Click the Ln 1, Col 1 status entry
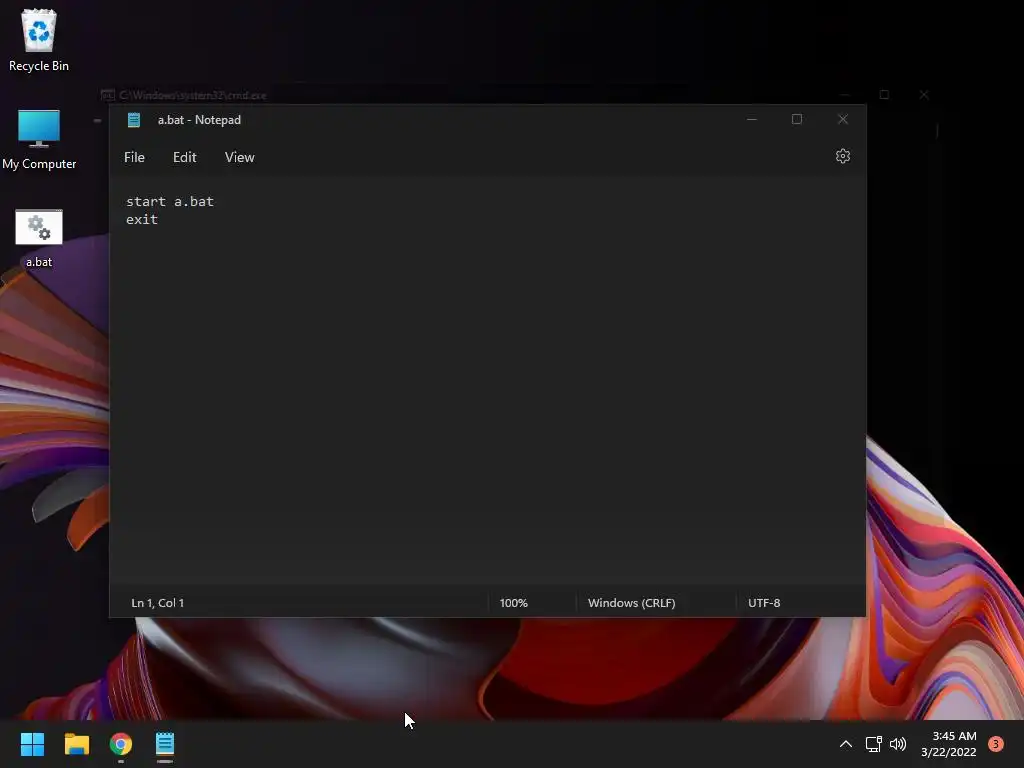Image resolution: width=1024 pixels, height=768 pixels. 157,603
